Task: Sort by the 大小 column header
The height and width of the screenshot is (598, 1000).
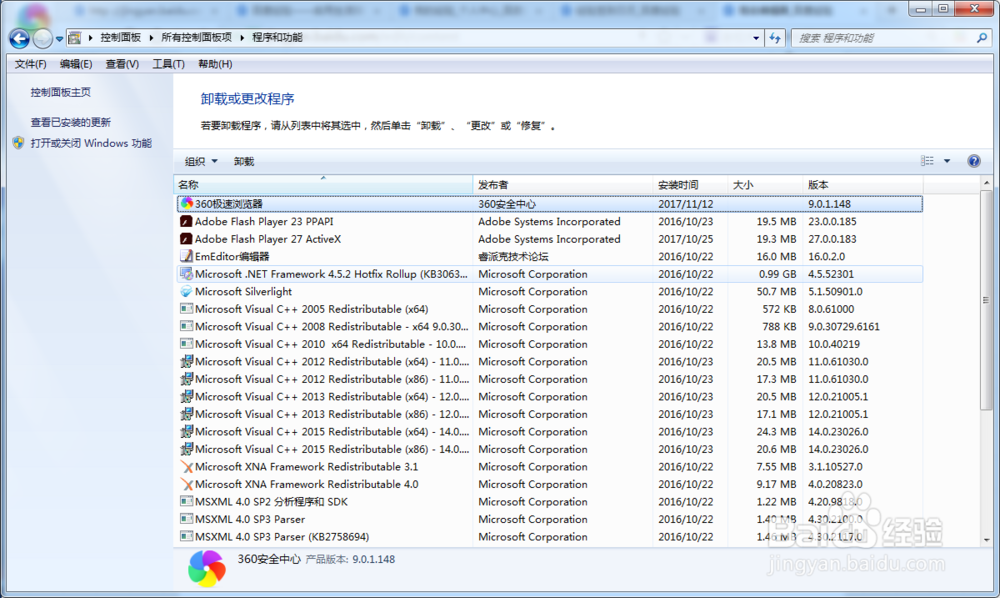Action: pos(765,185)
